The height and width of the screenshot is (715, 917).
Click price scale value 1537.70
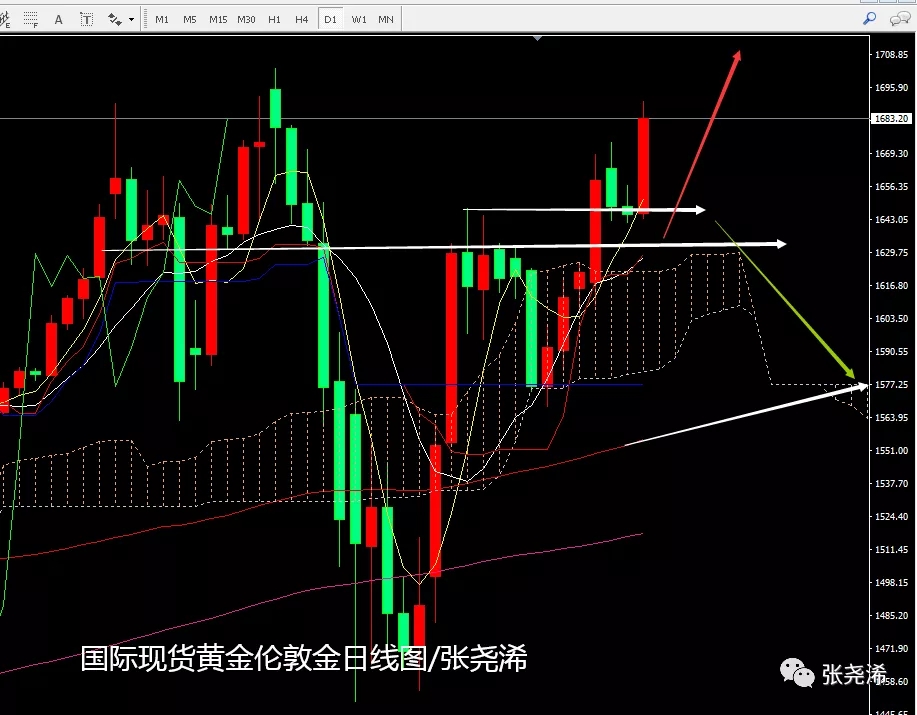(x=891, y=483)
